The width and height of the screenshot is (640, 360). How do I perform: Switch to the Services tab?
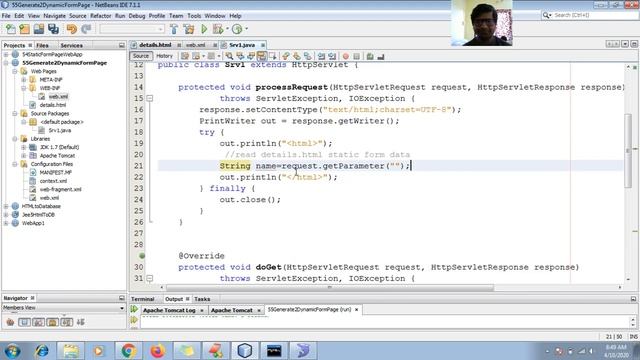point(71,45)
